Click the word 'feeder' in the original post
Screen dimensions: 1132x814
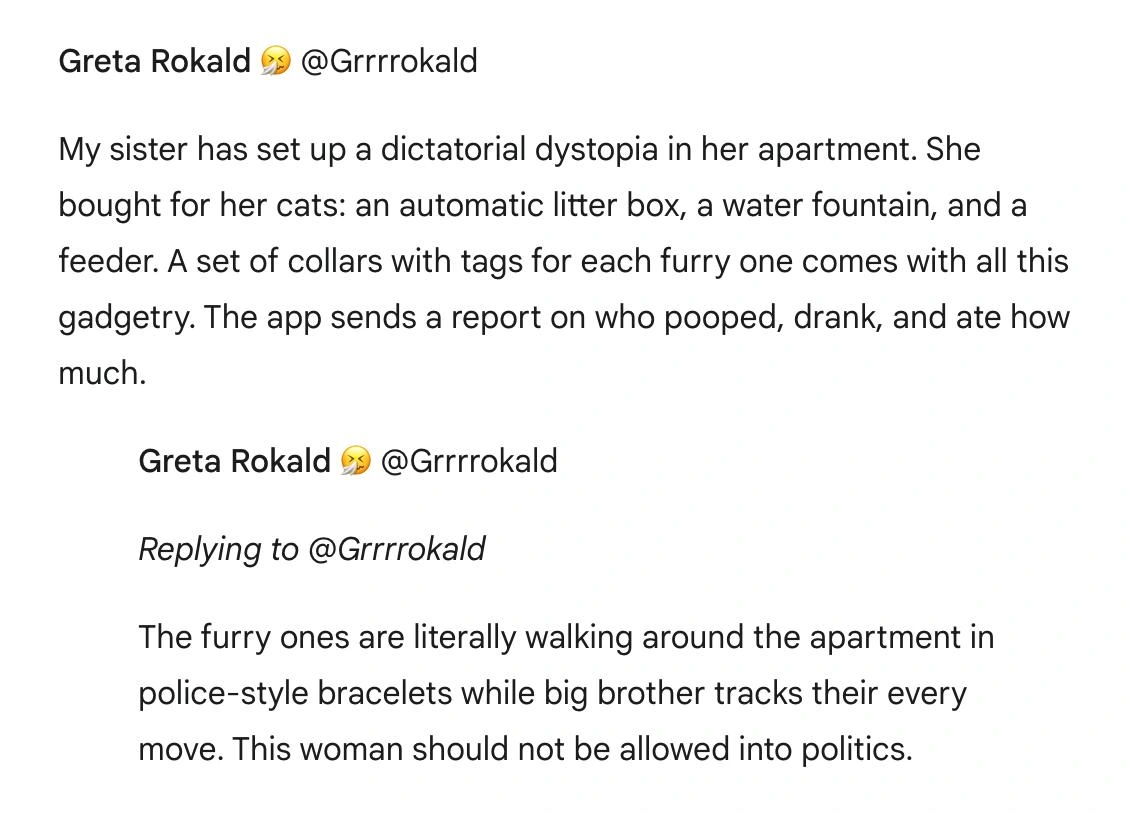(x=105, y=262)
